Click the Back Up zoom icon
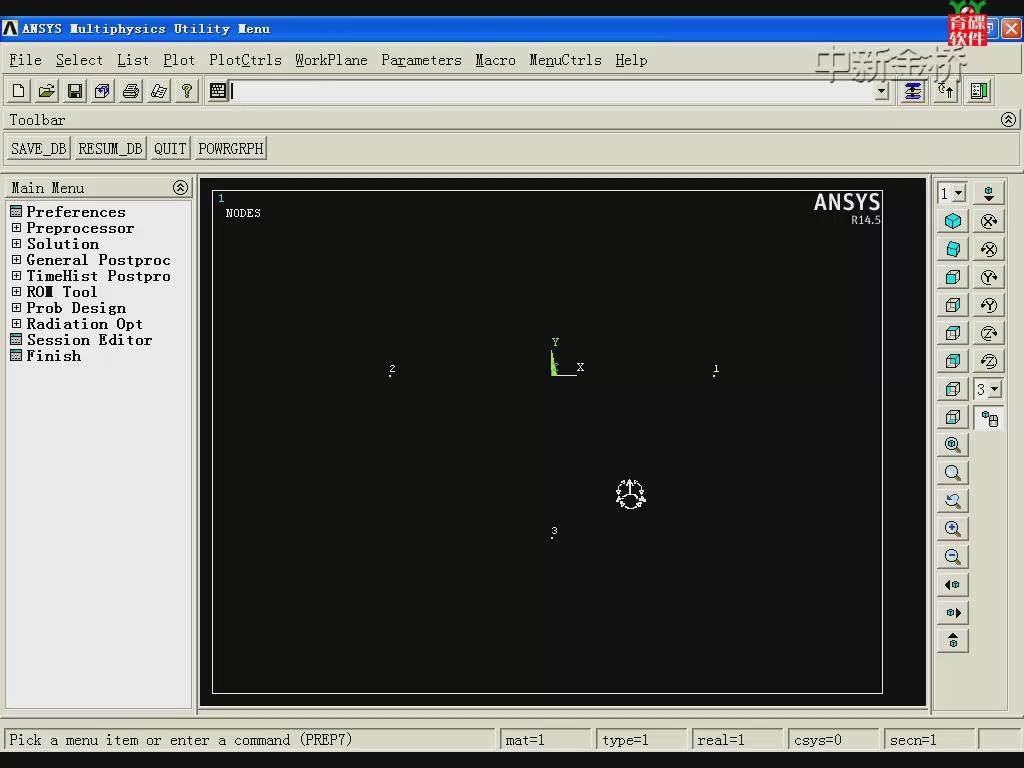This screenshot has height=768, width=1024. click(x=953, y=501)
